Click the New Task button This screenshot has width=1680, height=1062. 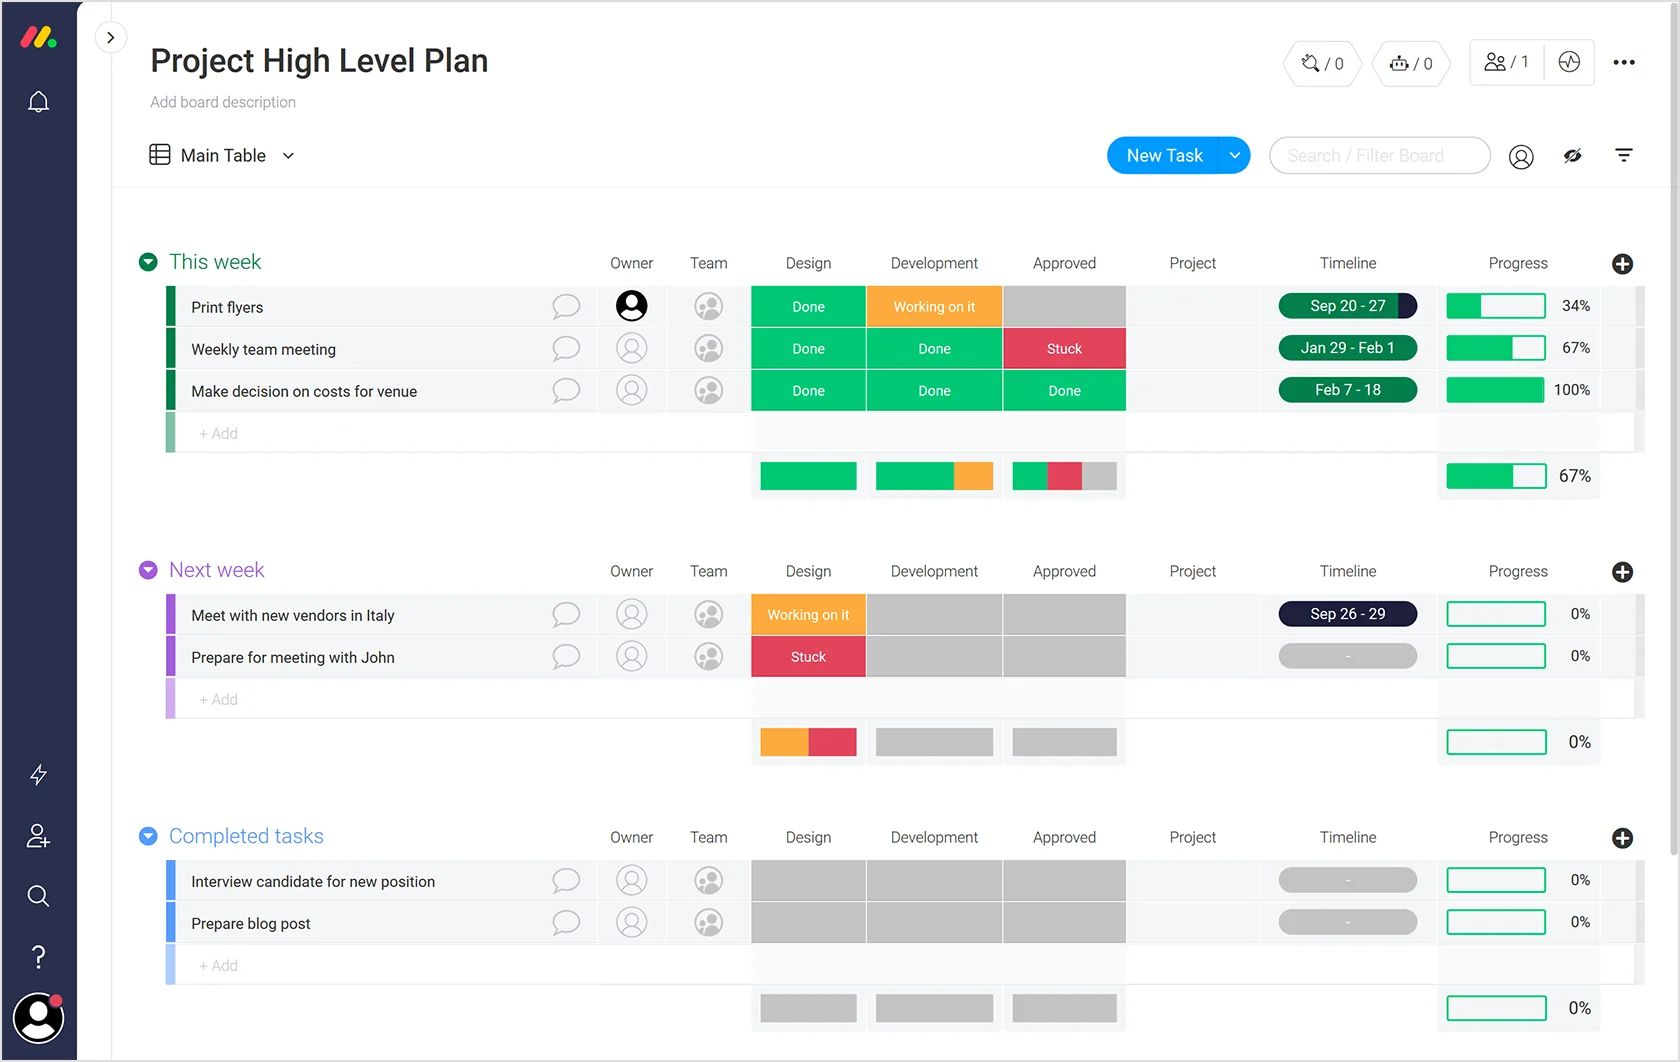click(1164, 156)
